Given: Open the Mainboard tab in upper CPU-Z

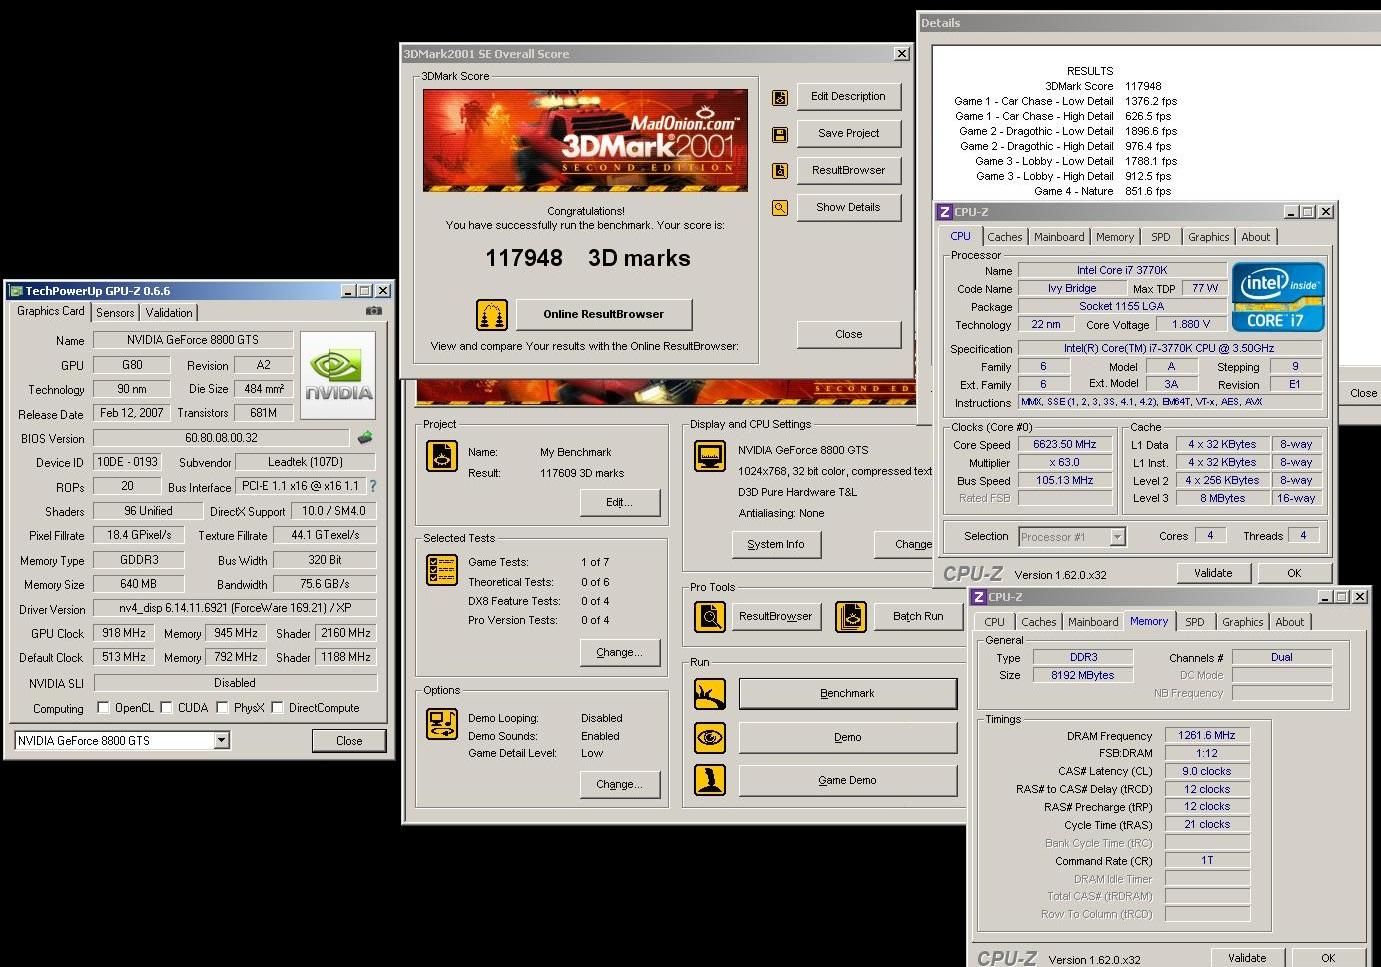Looking at the screenshot, I should pos(1059,237).
